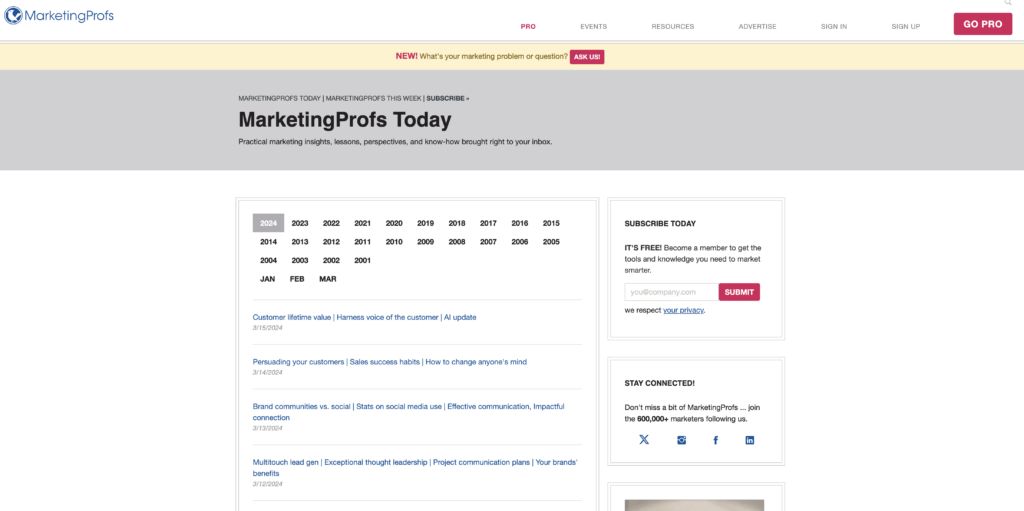Viewport: 1024px width, 511px height.
Task: Go to SIGN IN in navigation
Action: click(834, 27)
